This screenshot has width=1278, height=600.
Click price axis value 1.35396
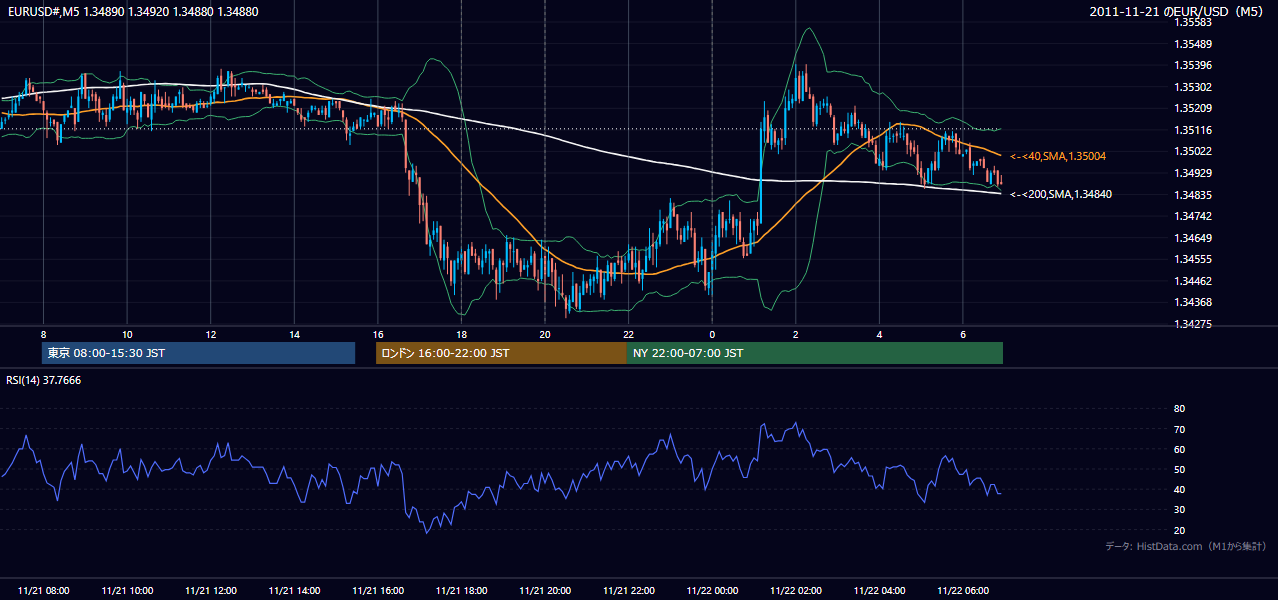(x=1193, y=65)
